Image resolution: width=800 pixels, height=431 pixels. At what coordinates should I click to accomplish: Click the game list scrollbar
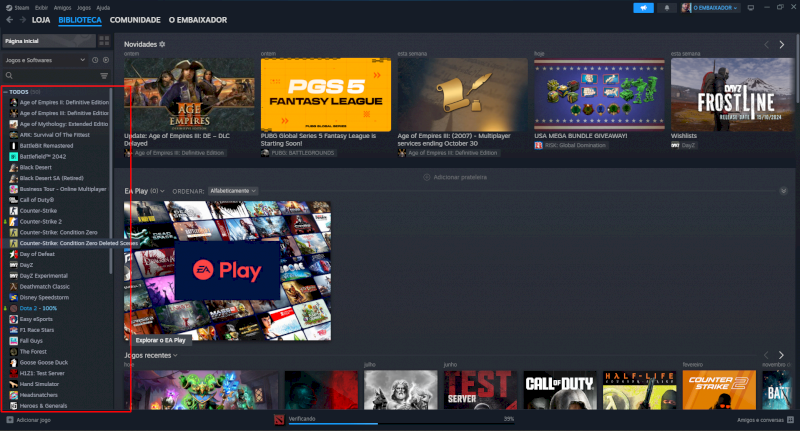(111, 181)
